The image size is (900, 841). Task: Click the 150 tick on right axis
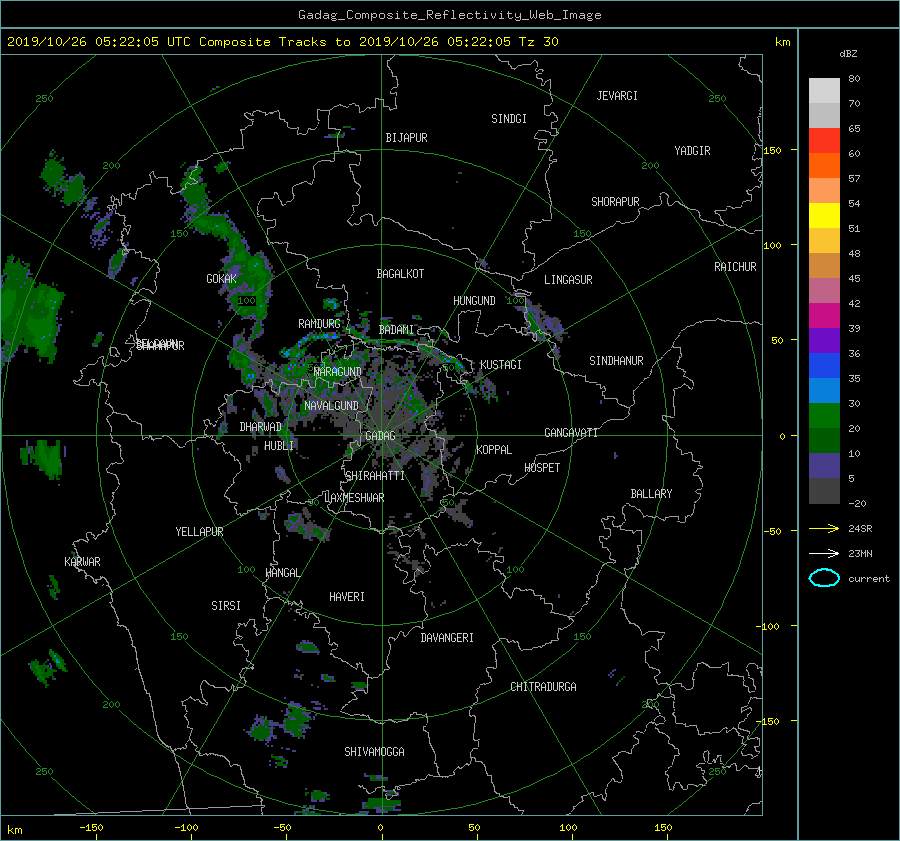[x=773, y=150]
